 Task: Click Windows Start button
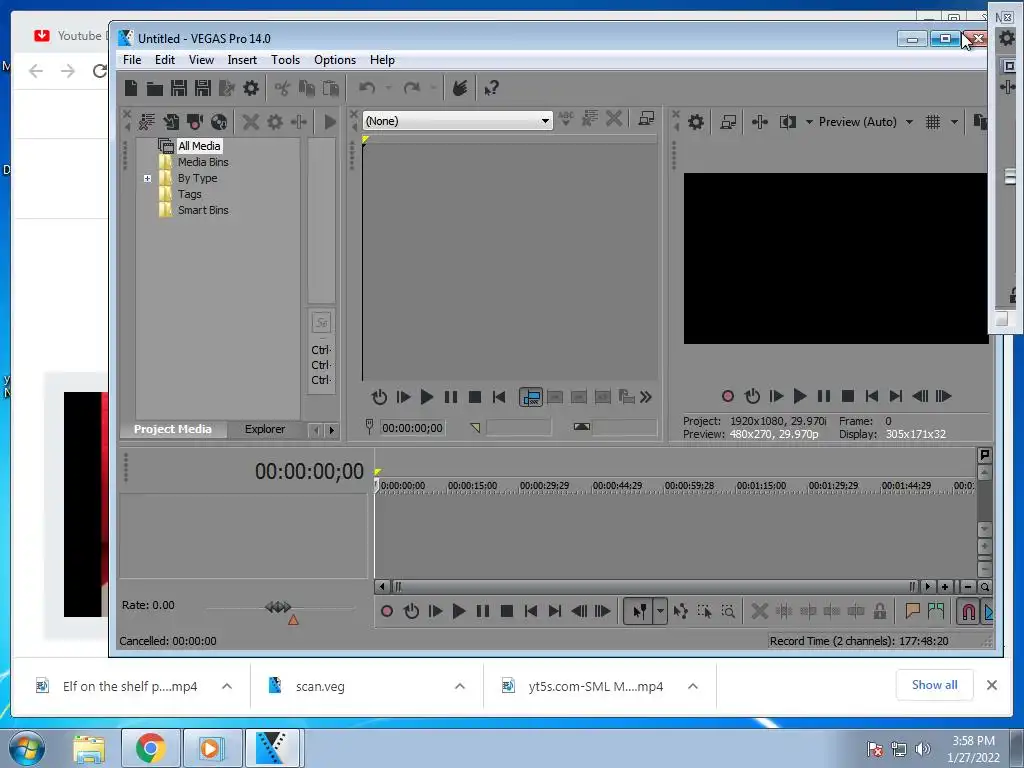pos(27,748)
